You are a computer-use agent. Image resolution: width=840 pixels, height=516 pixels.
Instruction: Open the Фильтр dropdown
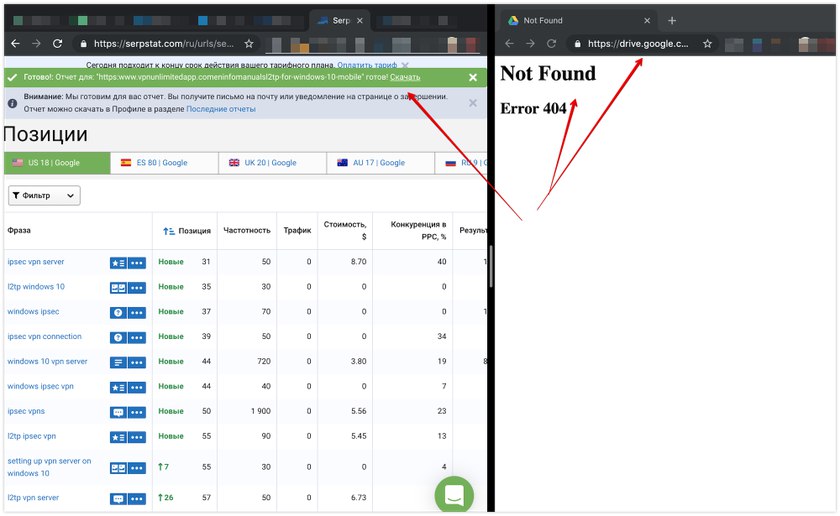(44, 196)
